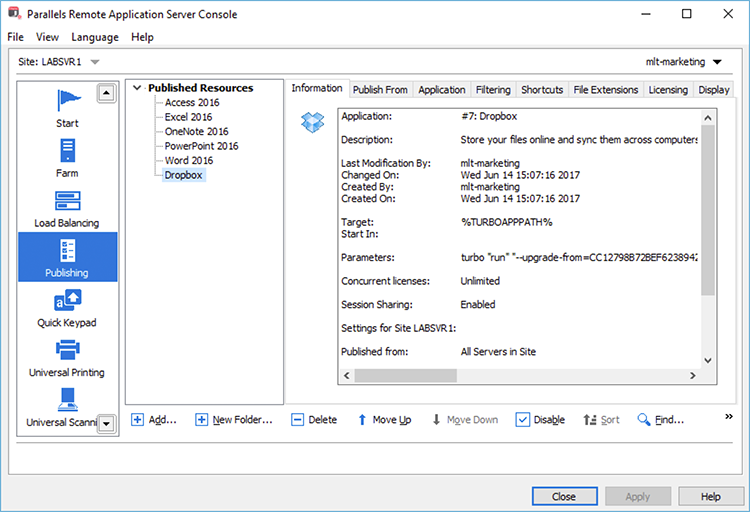
Task: Open Universal Scanning category icon
Action: coord(67,400)
